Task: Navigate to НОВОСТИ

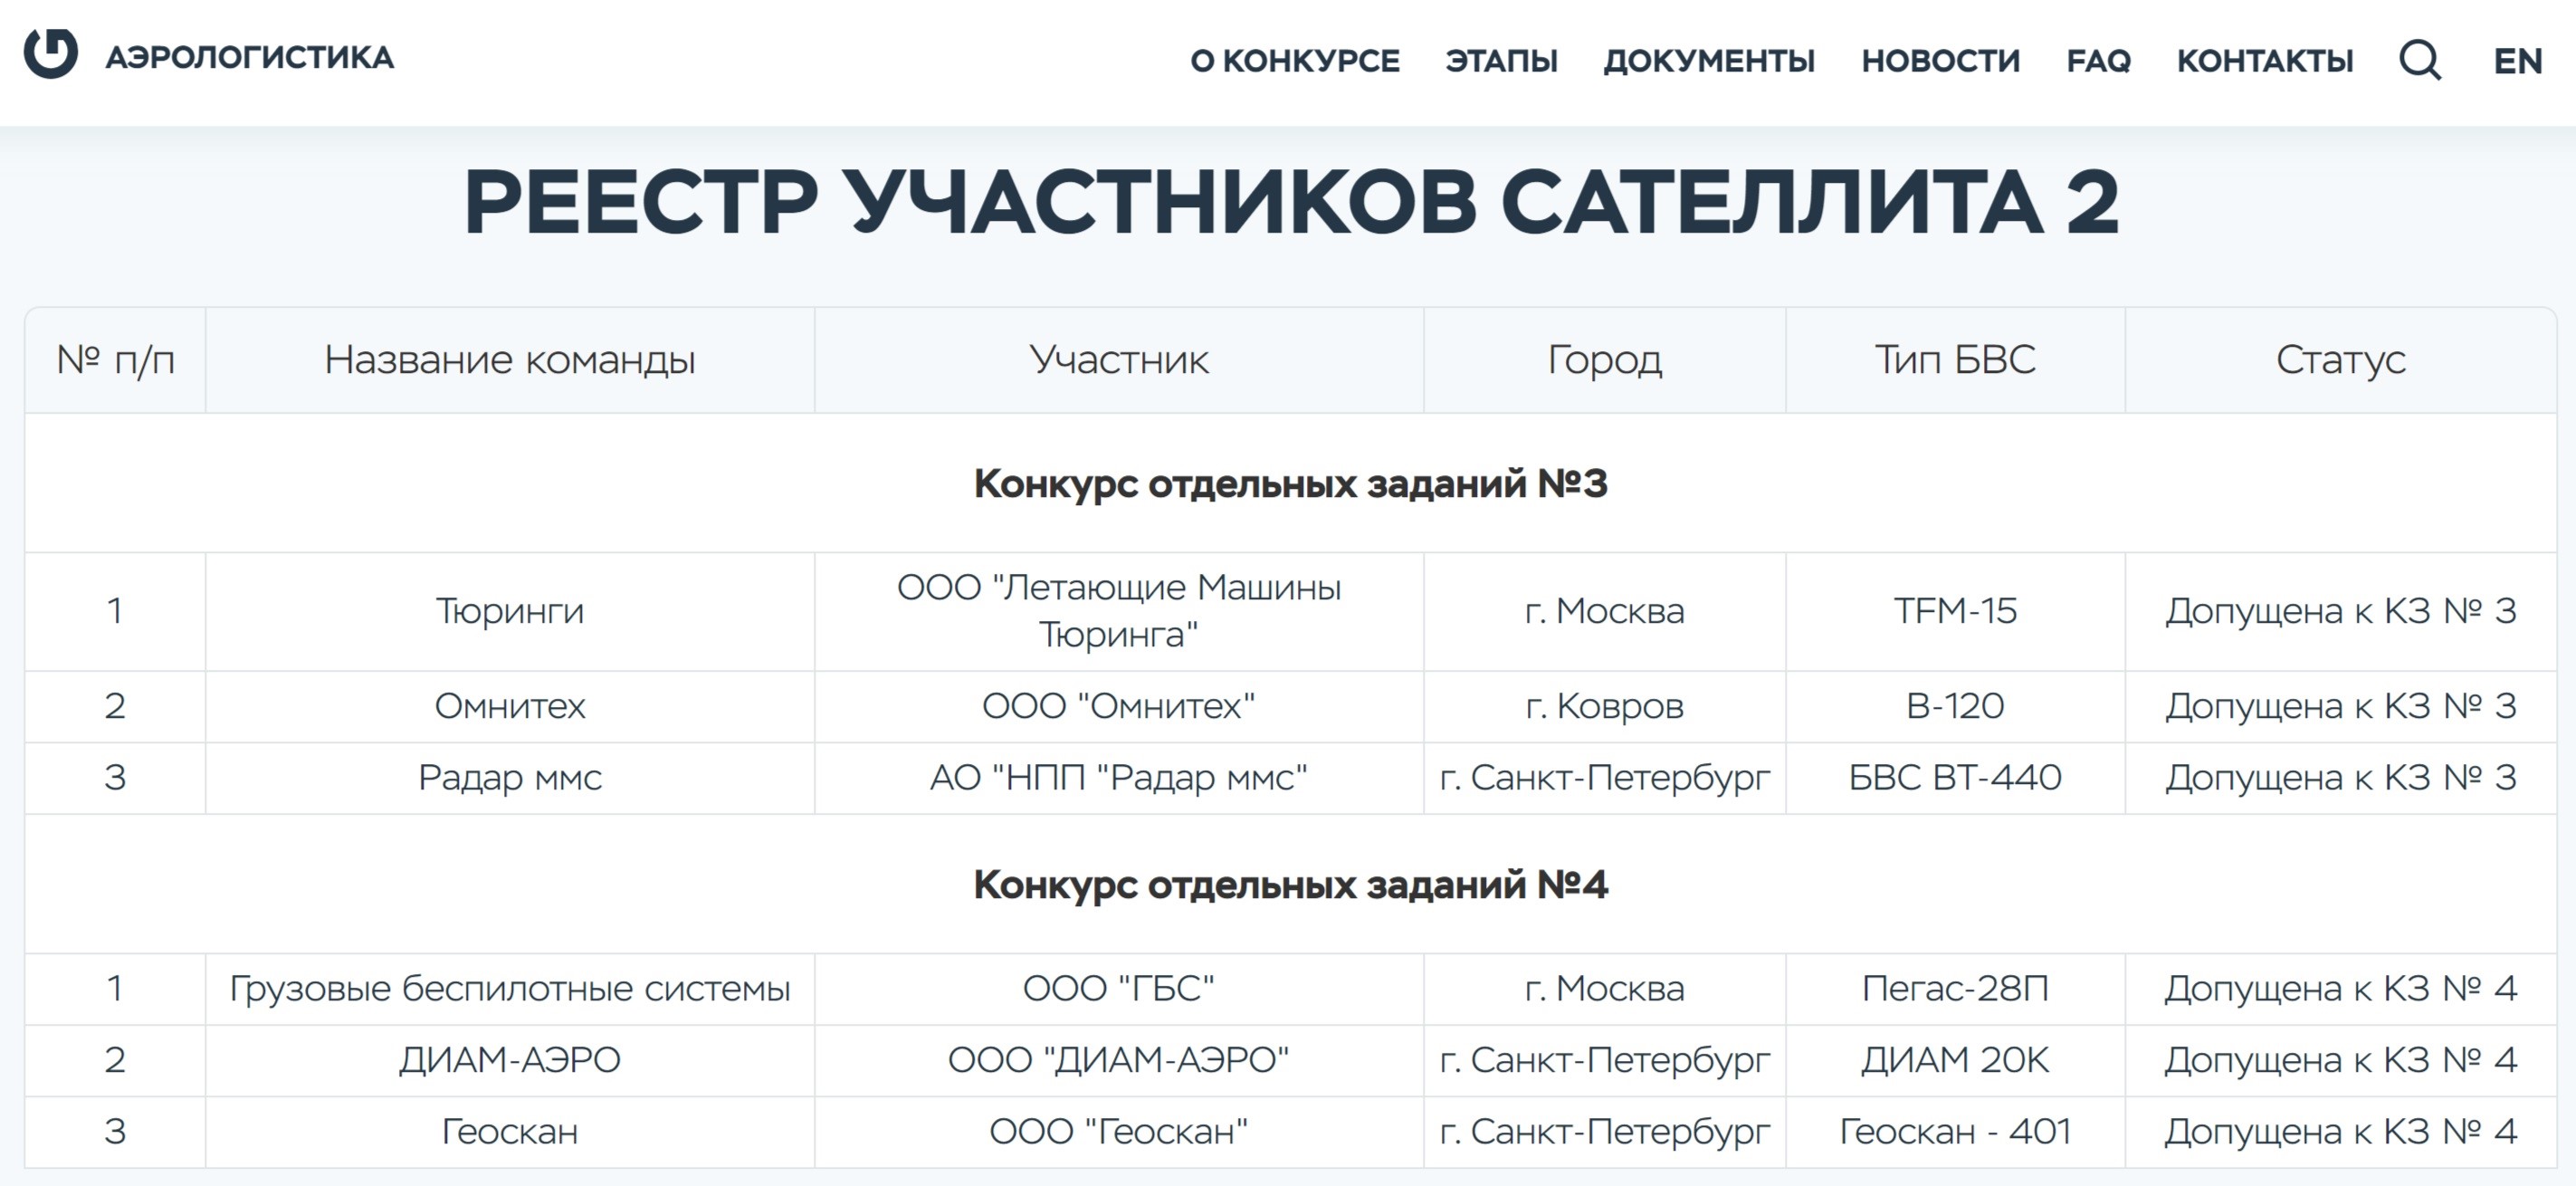Action: [1940, 61]
